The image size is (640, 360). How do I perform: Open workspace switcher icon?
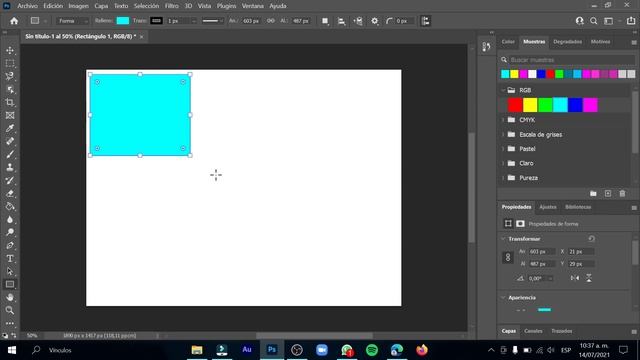(x=609, y=21)
